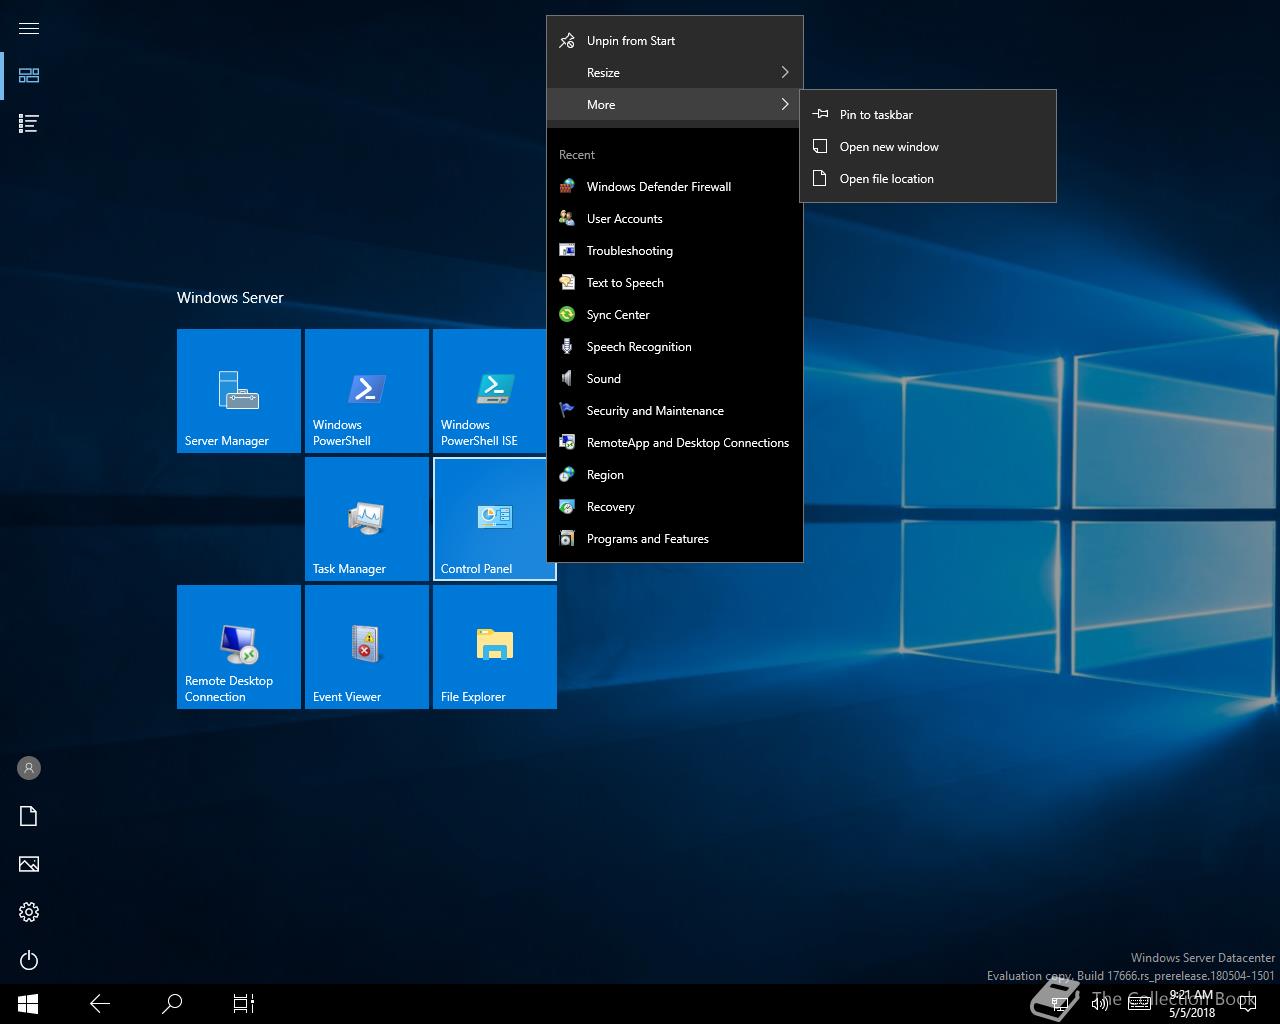The width and height of the screenshot is (1280, 1024).
Task: Open the touch keyboard tray icon
Action: pyautogui.click(x=1140, y=1004)
